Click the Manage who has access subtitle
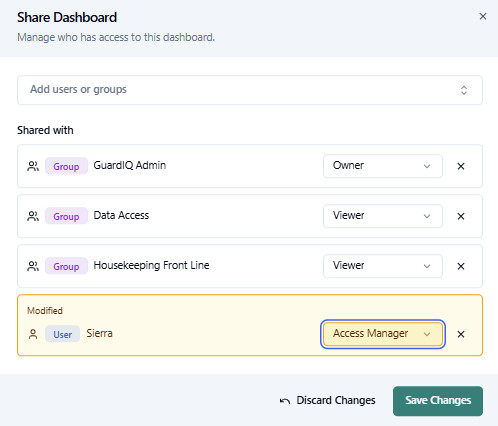Image resolution: width=498 pixels, height=426 pixels. (x=116, y=37)
